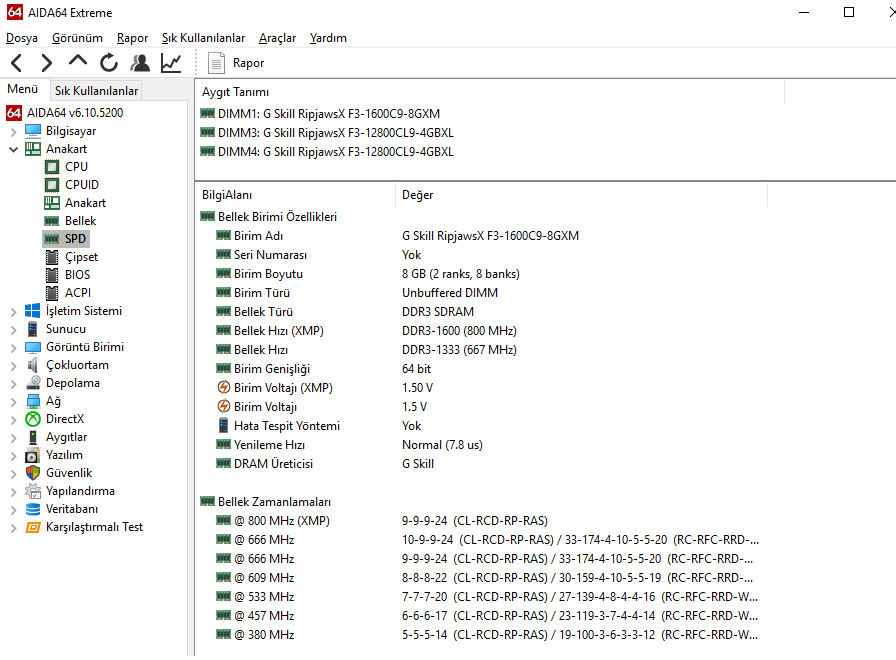Click the lightning icon beside Birim Voltajı (XMP)
896x660 pixels.
pos(223,387)
